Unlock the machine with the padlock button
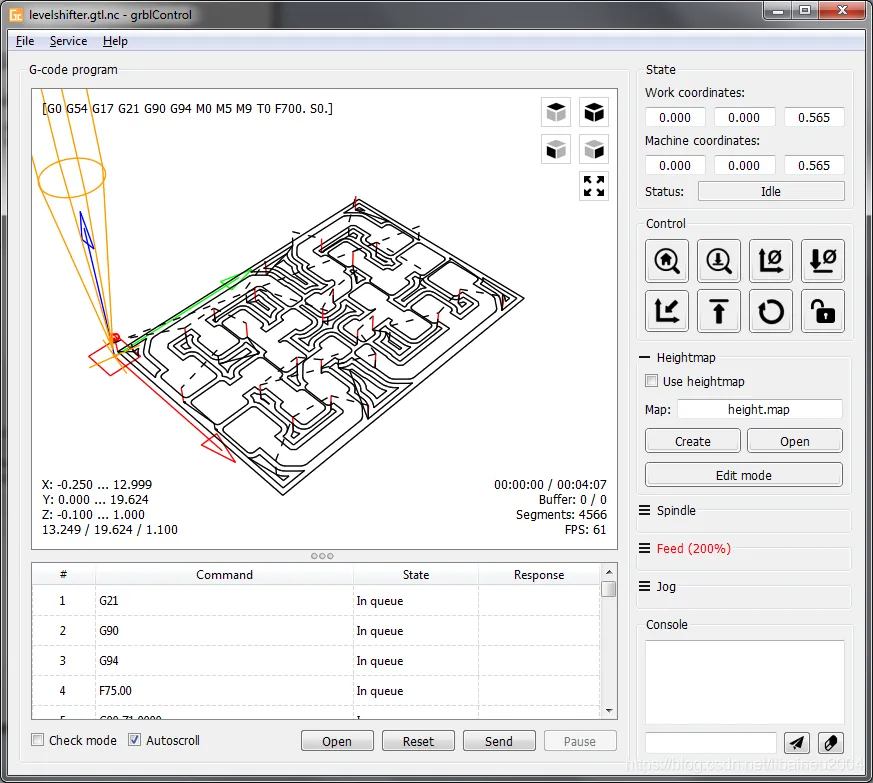 tap(823, 312)
